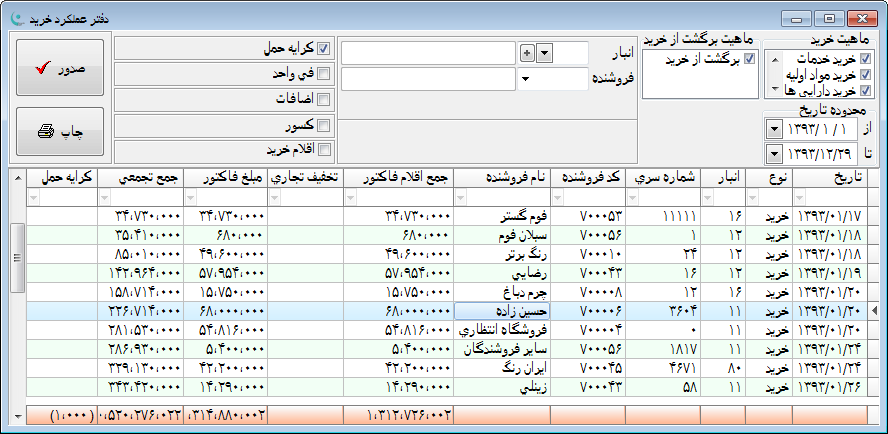
Task: Open the dropdown arrow next to انبار plus button
Action: 543,52
